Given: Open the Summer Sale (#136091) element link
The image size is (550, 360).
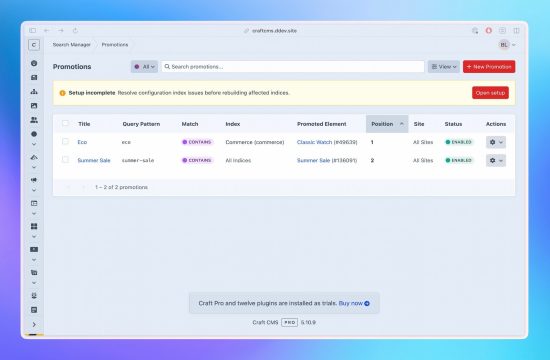Looking at the screenshot, I should click(x=327, y=160).
